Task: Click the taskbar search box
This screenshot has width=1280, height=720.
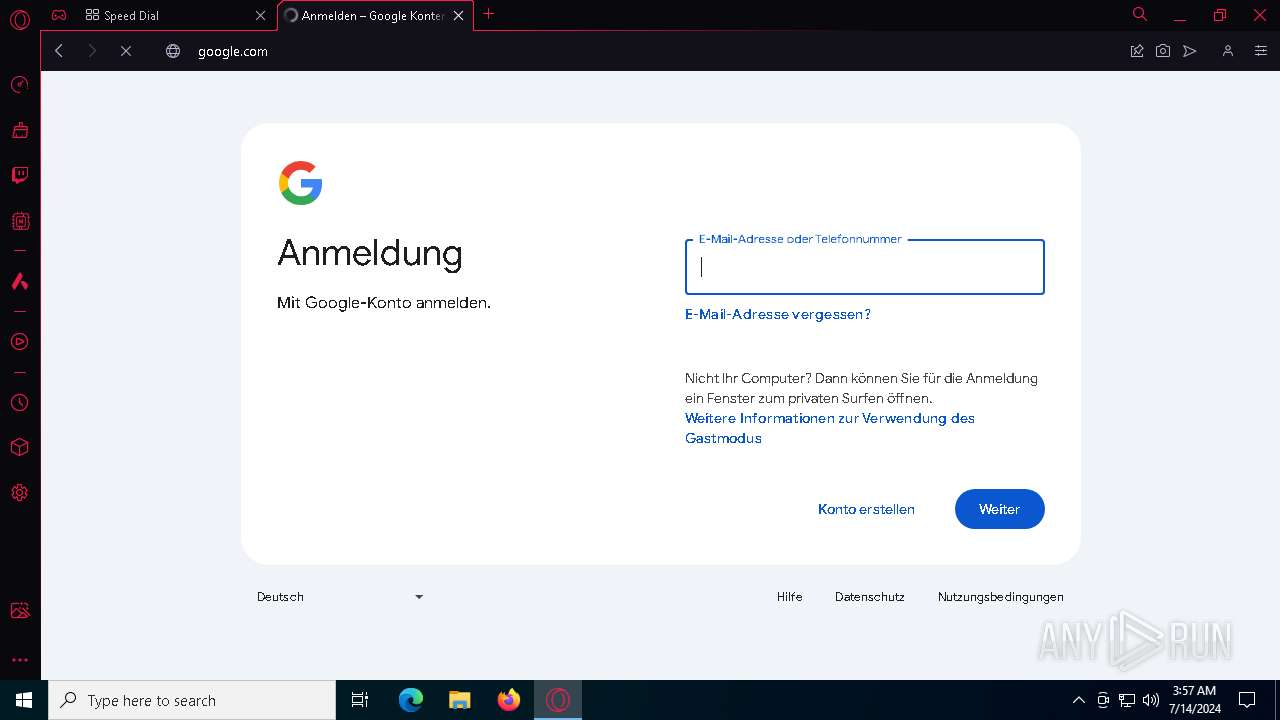Action: tap(192, 700)
